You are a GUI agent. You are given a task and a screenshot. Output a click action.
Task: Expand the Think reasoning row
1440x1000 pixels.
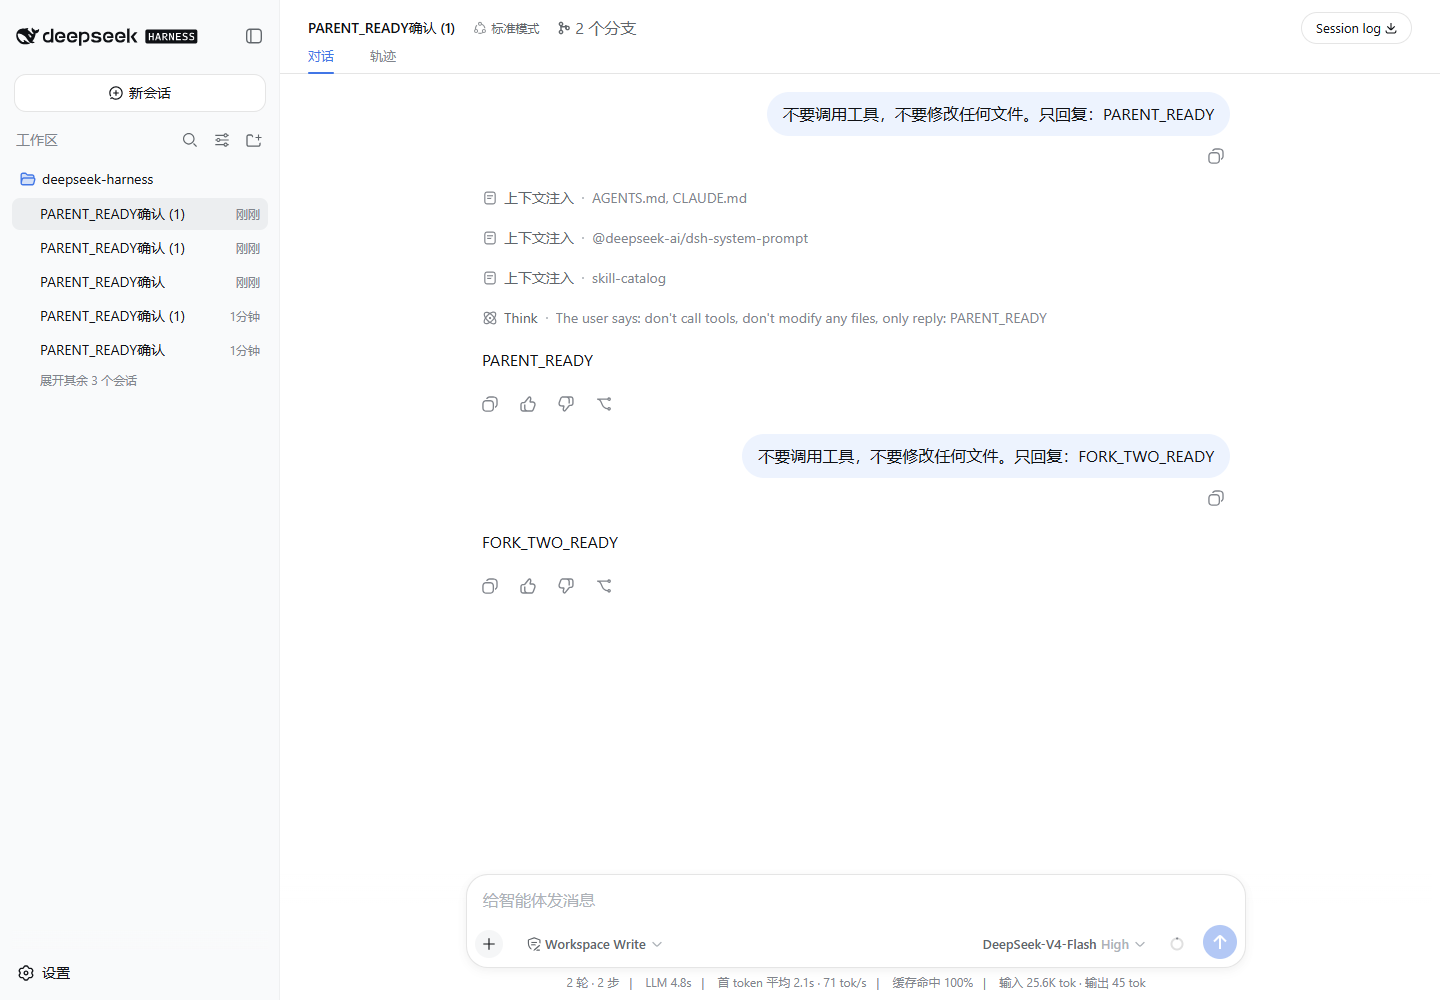[x=765, y=318]
